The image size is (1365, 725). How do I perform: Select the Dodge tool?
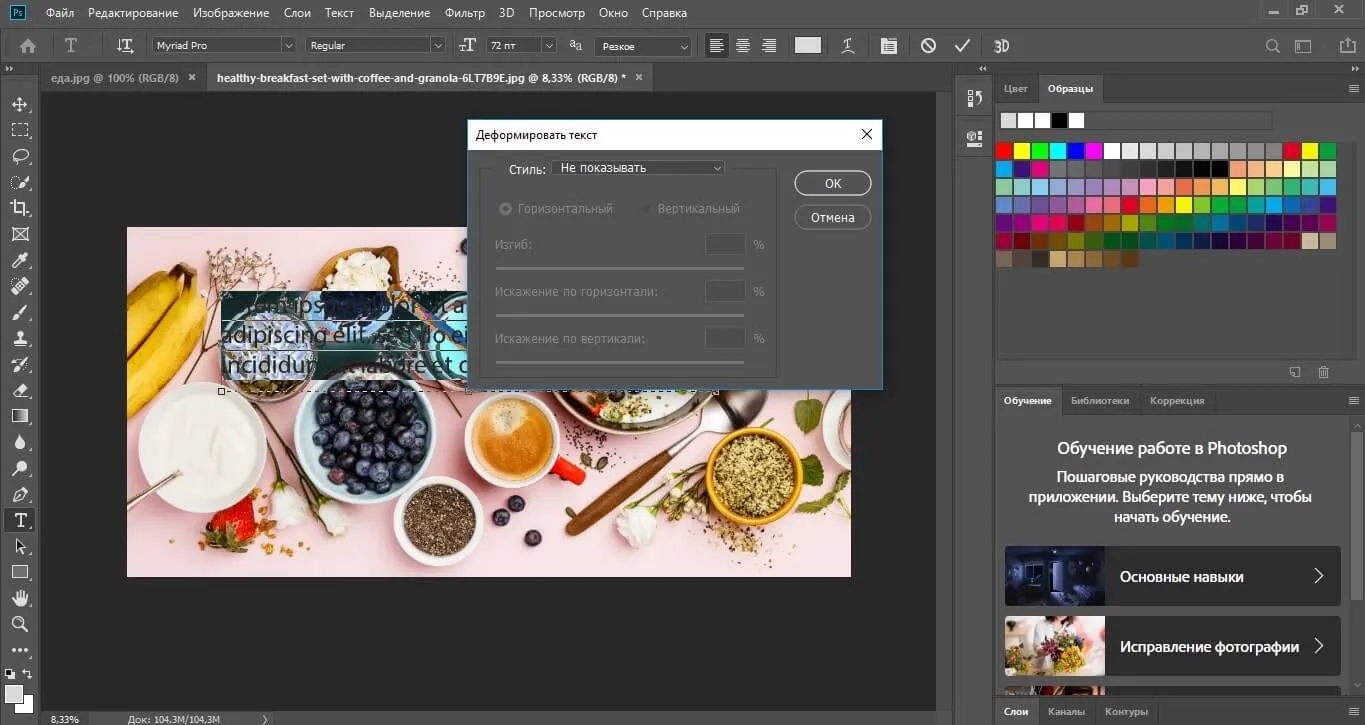pyautogui.click(x=20, y=468)
